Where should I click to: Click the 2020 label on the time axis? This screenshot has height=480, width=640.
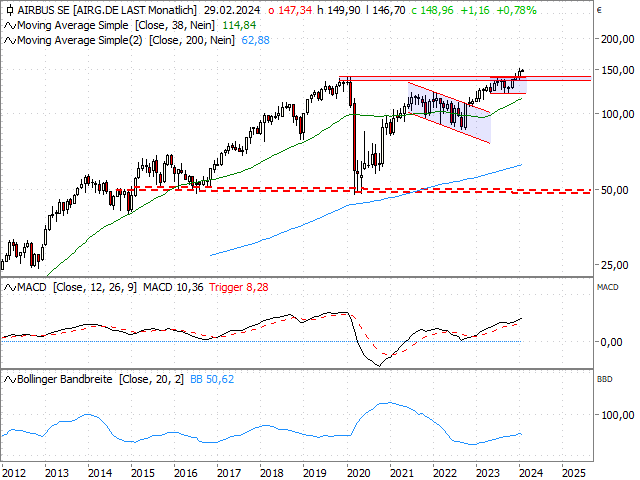click(x=358, y=473)
